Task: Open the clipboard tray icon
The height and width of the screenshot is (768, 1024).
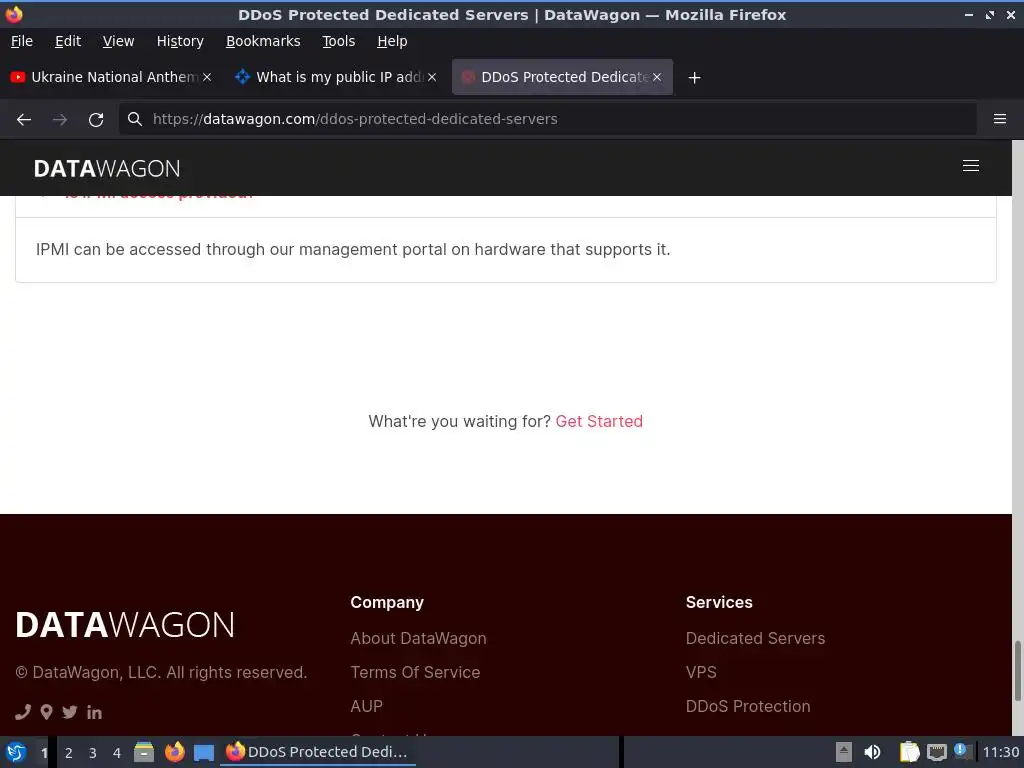Action: pos(909,752)
